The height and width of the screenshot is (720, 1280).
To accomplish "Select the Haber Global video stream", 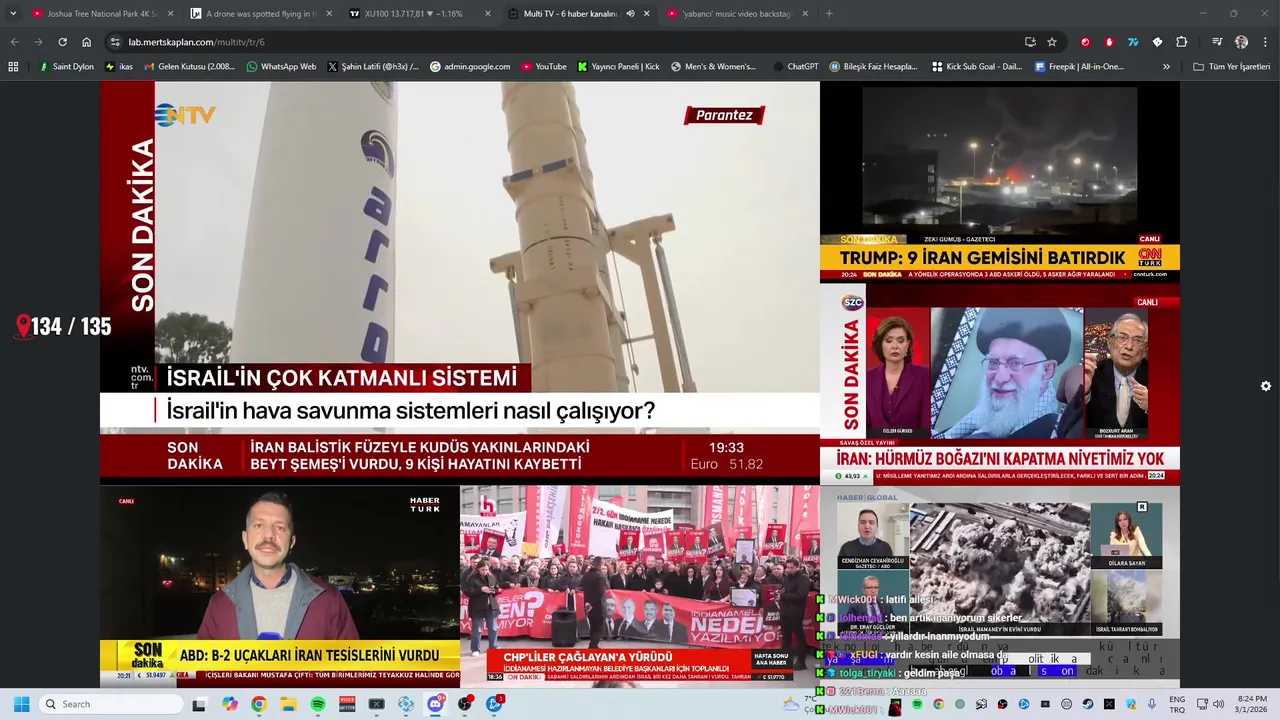I will pyautogui.click(x=1000, y=586).
